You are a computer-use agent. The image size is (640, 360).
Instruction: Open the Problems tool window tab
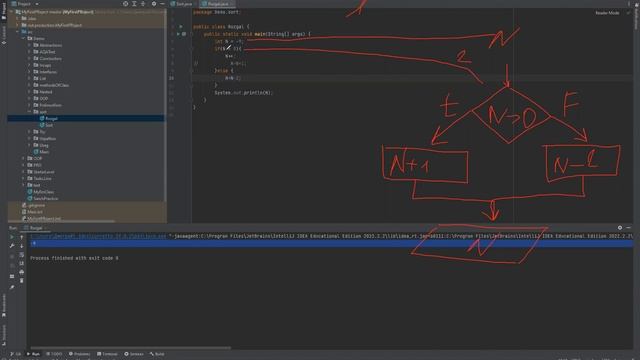point(79,354)
